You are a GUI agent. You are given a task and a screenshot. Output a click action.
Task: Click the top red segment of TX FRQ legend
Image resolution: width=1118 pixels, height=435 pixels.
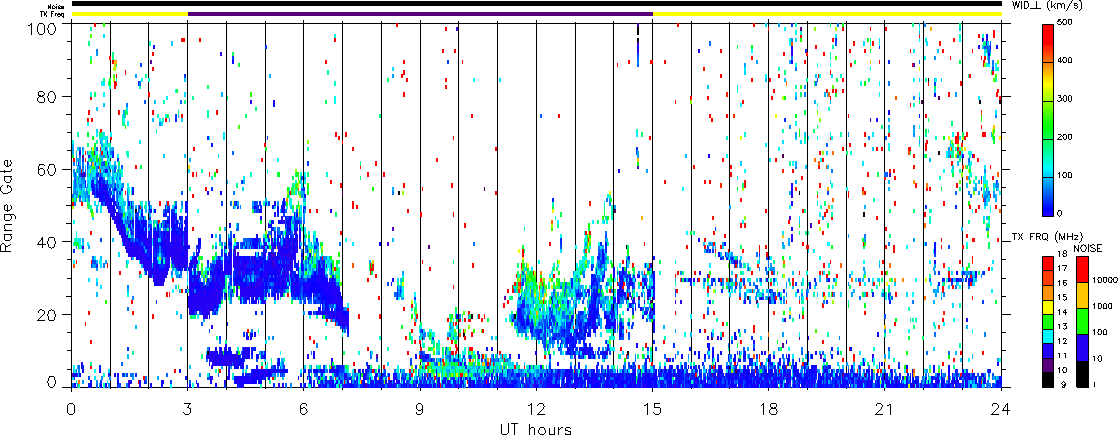(x=1048, y=263)
